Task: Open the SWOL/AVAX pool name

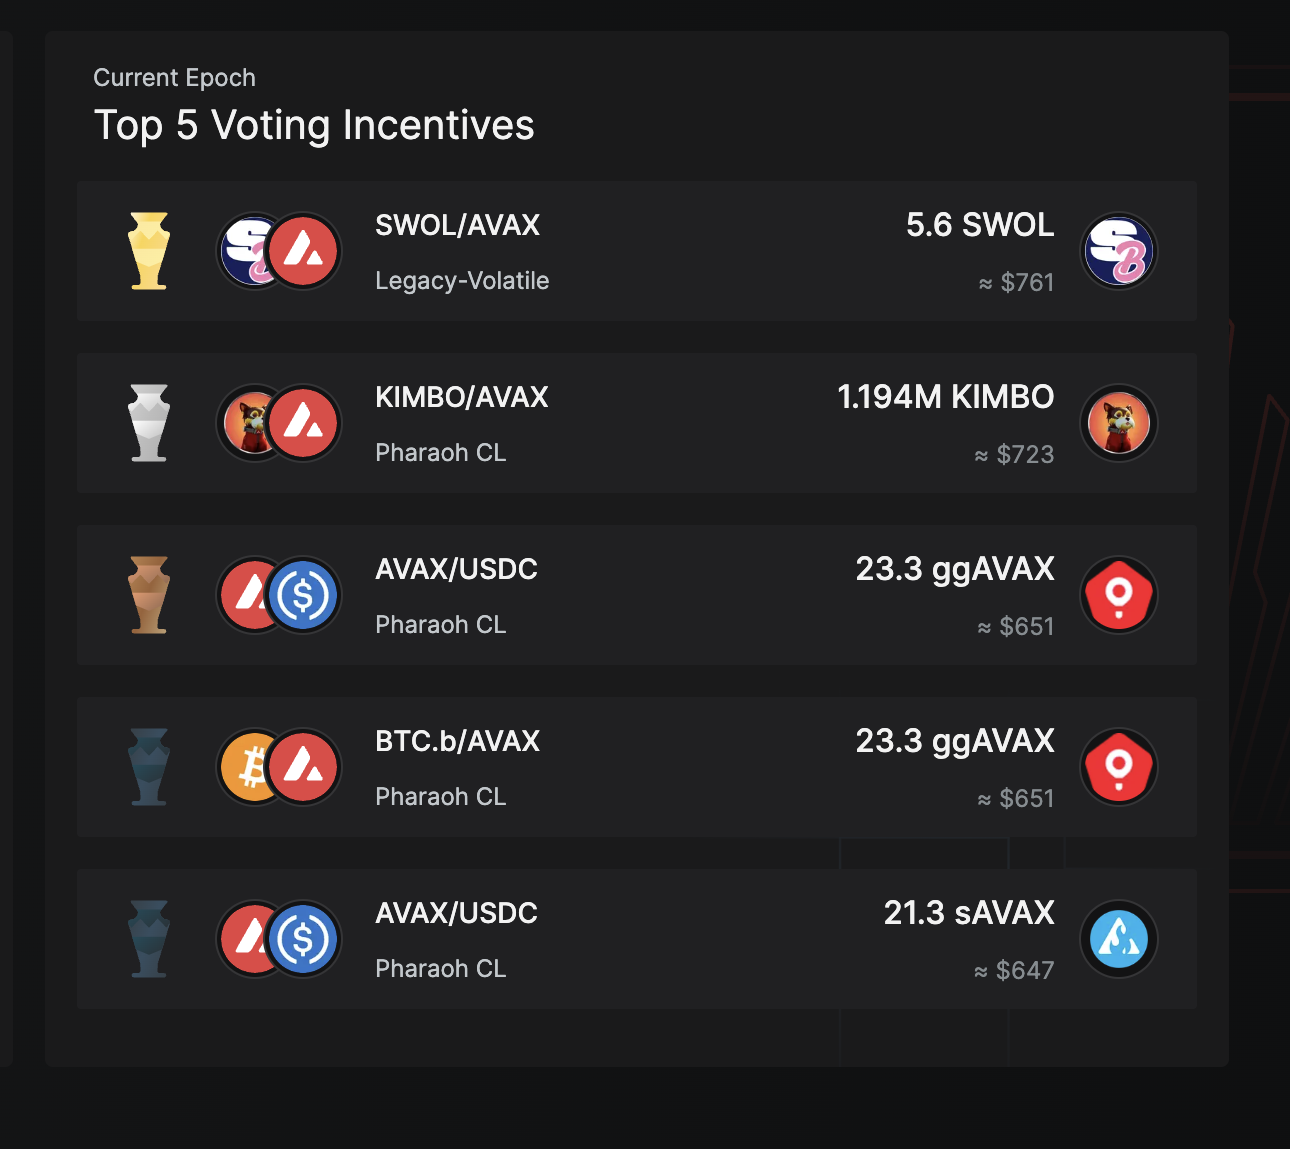Action: [x=457, y=225]
